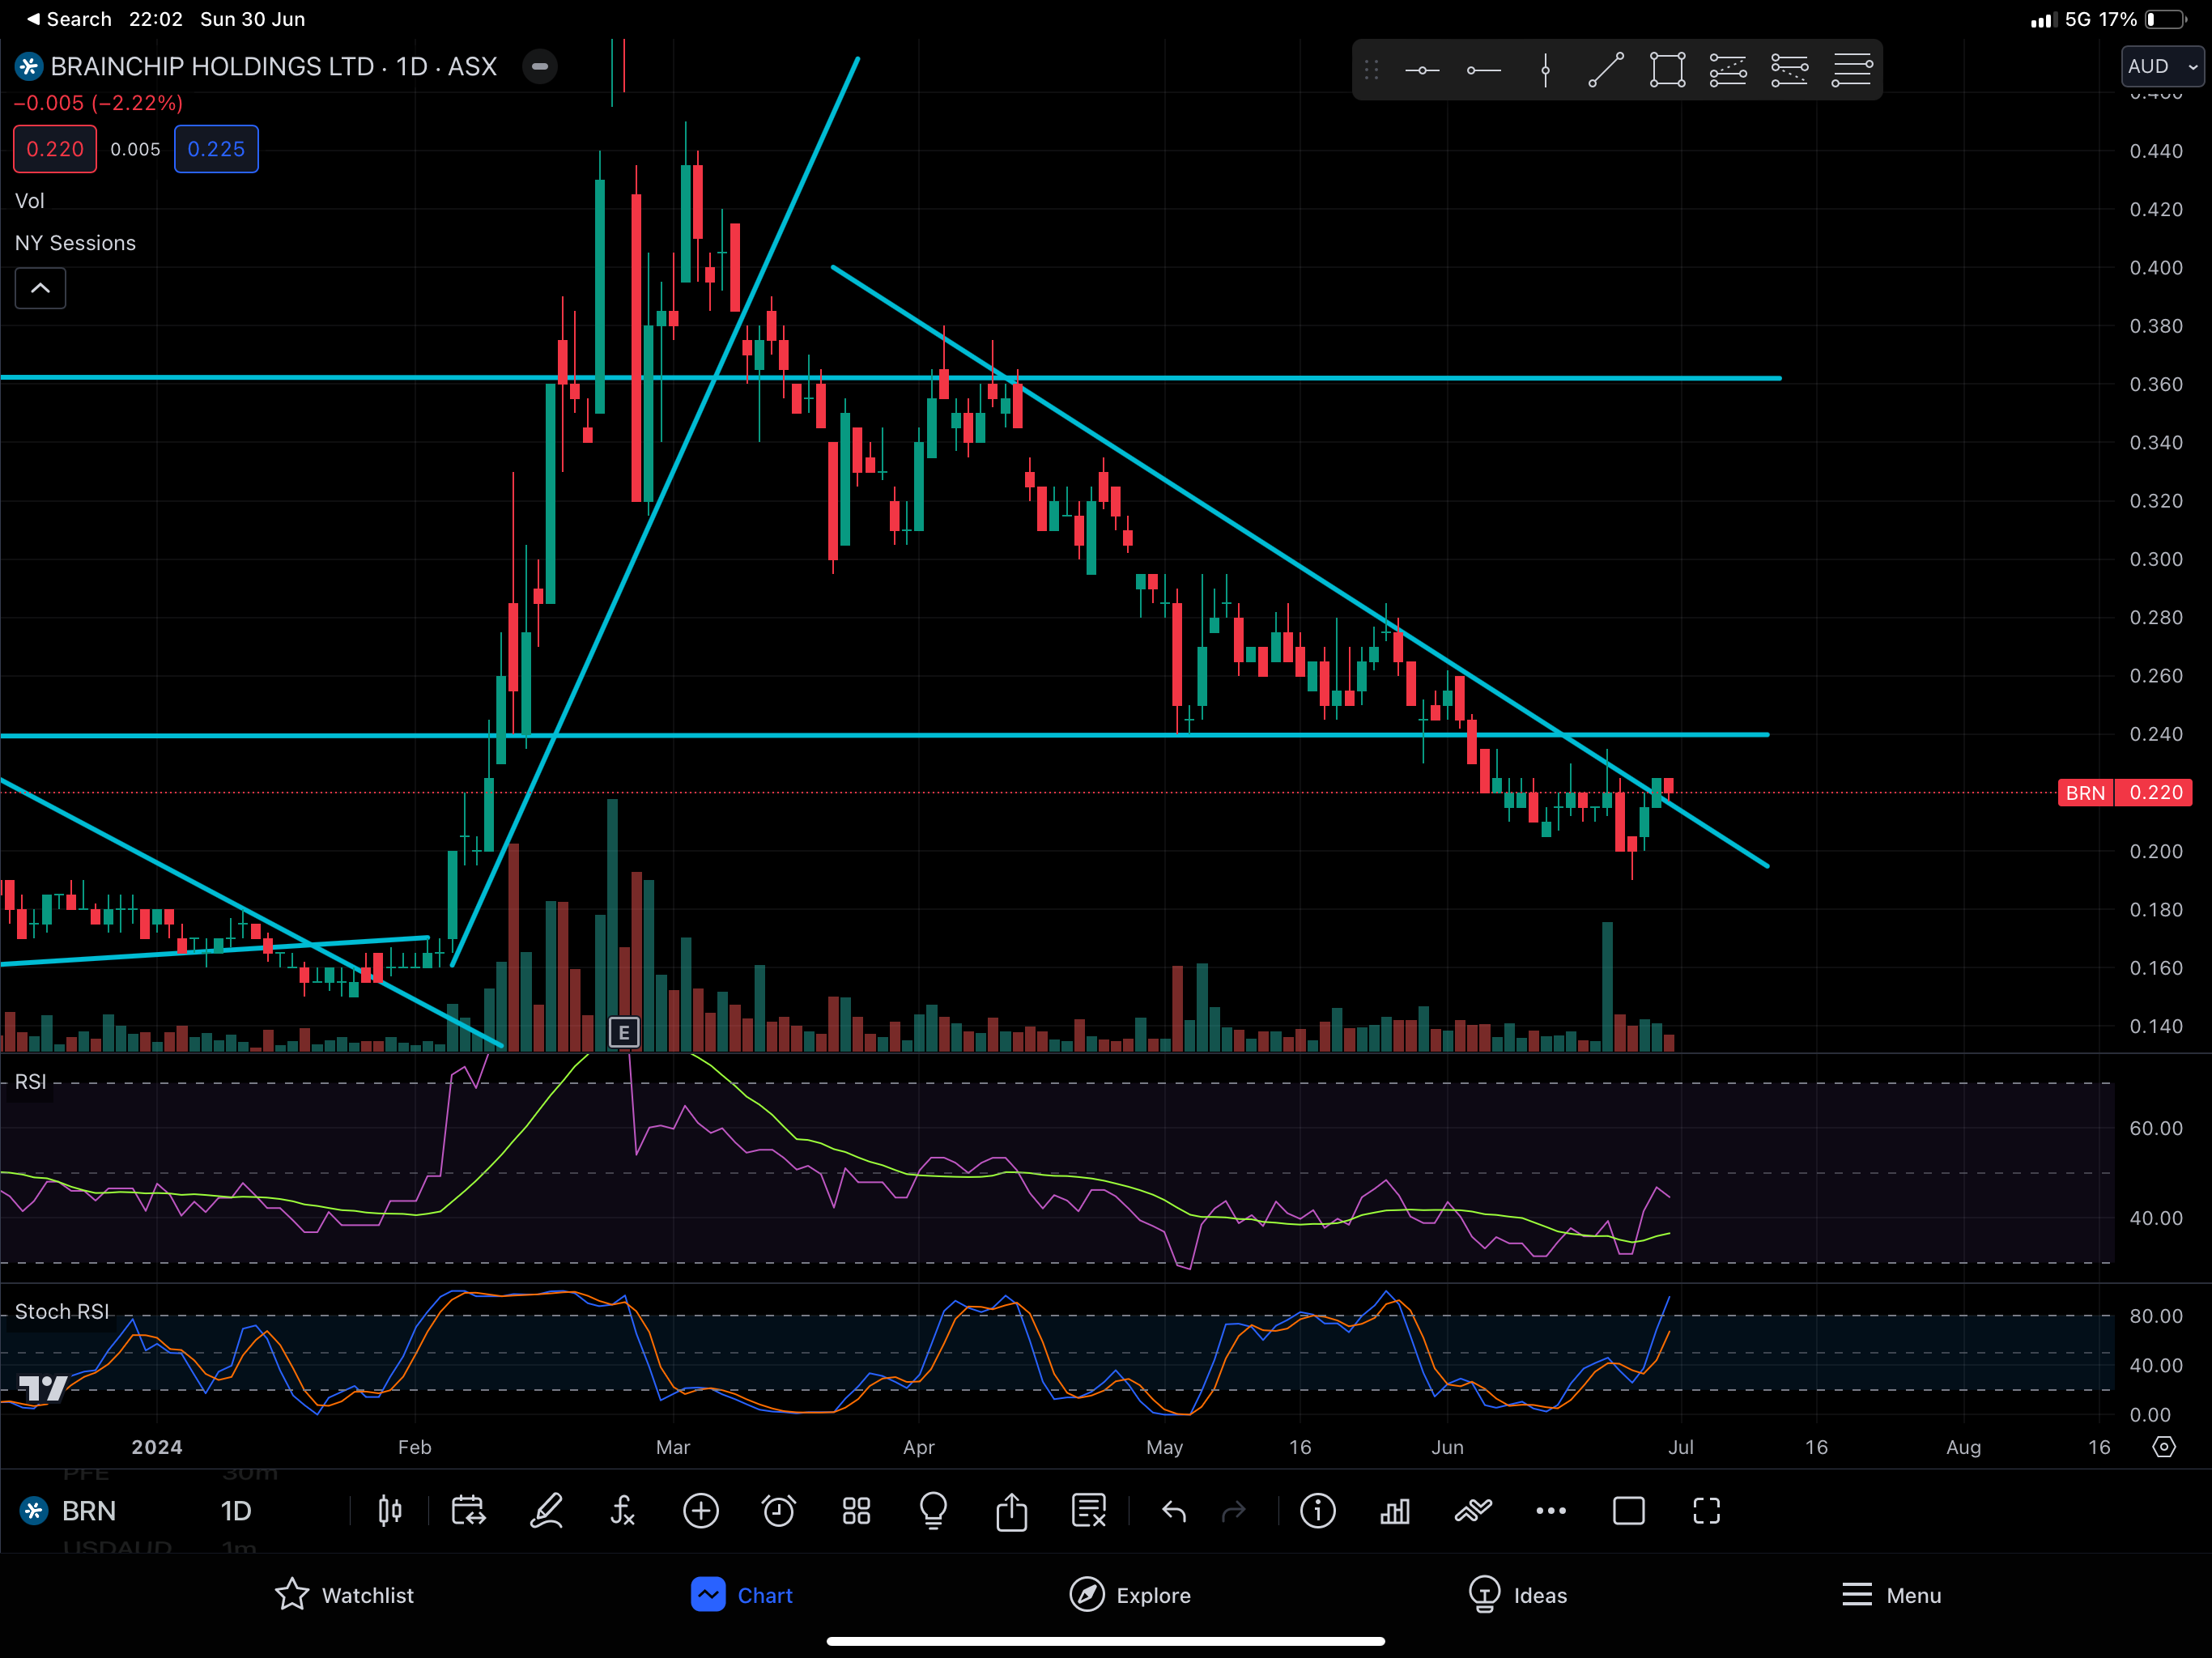Tap the grey pill beside ASX title

[539, 67]
